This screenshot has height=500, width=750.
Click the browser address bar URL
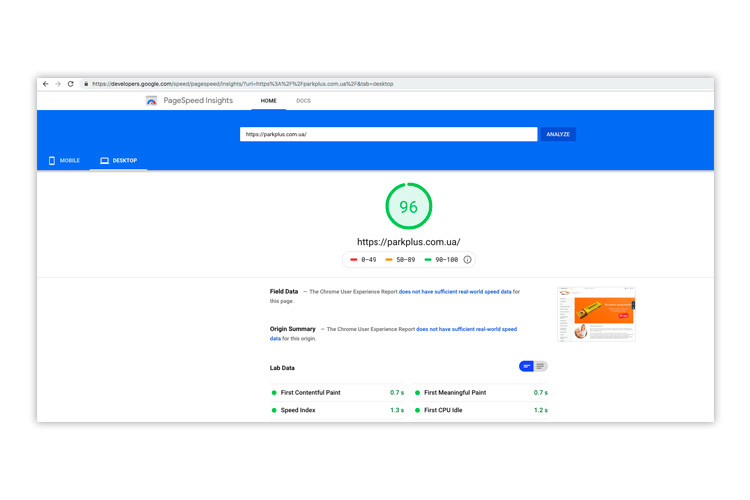tap(243, 84)
